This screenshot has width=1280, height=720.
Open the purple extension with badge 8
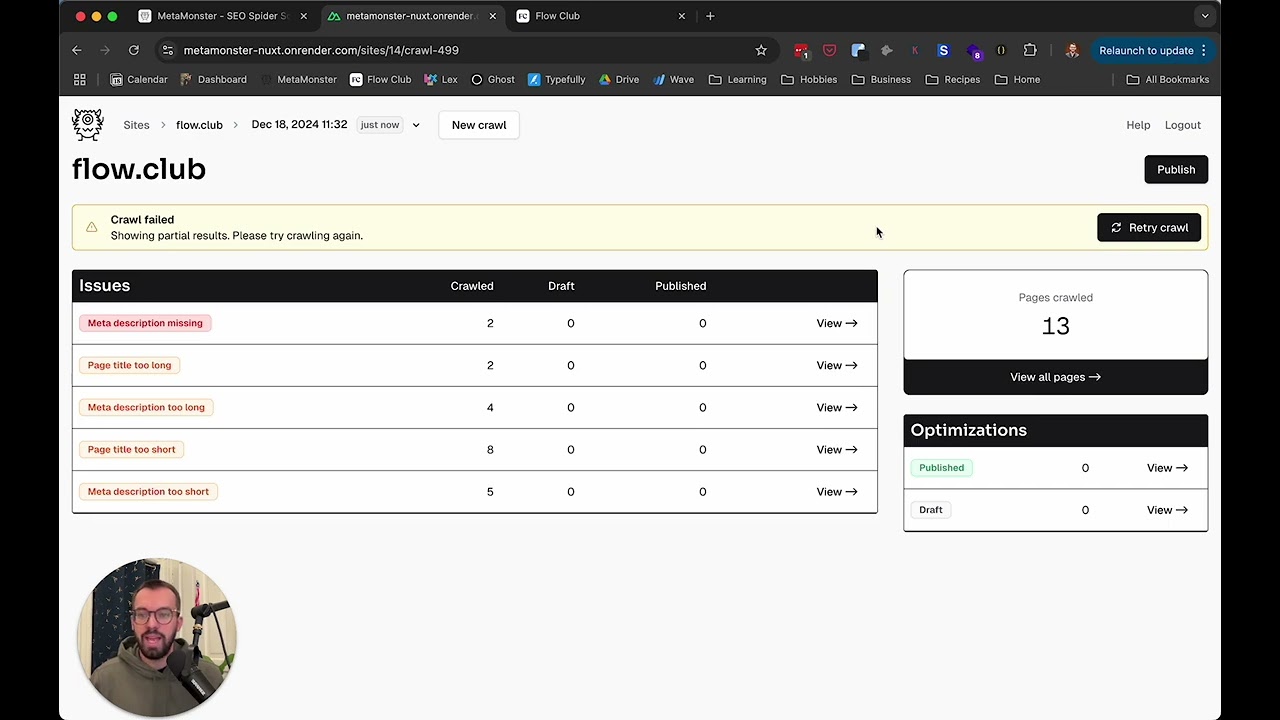974,51
